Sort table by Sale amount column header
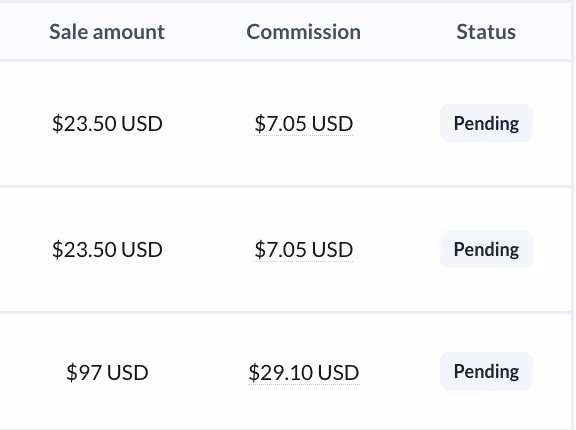Image resolution: width=576 pixels, height=430 pixels. coord(107,32)
